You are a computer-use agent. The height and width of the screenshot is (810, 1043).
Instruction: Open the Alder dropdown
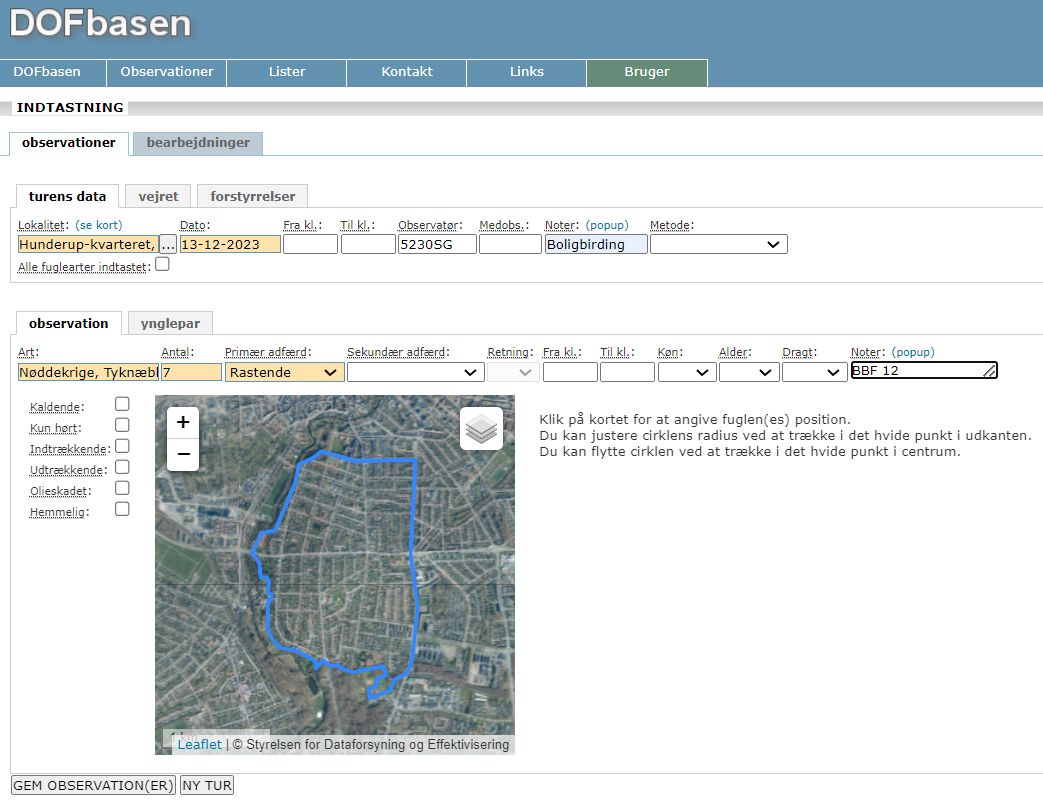748,372
